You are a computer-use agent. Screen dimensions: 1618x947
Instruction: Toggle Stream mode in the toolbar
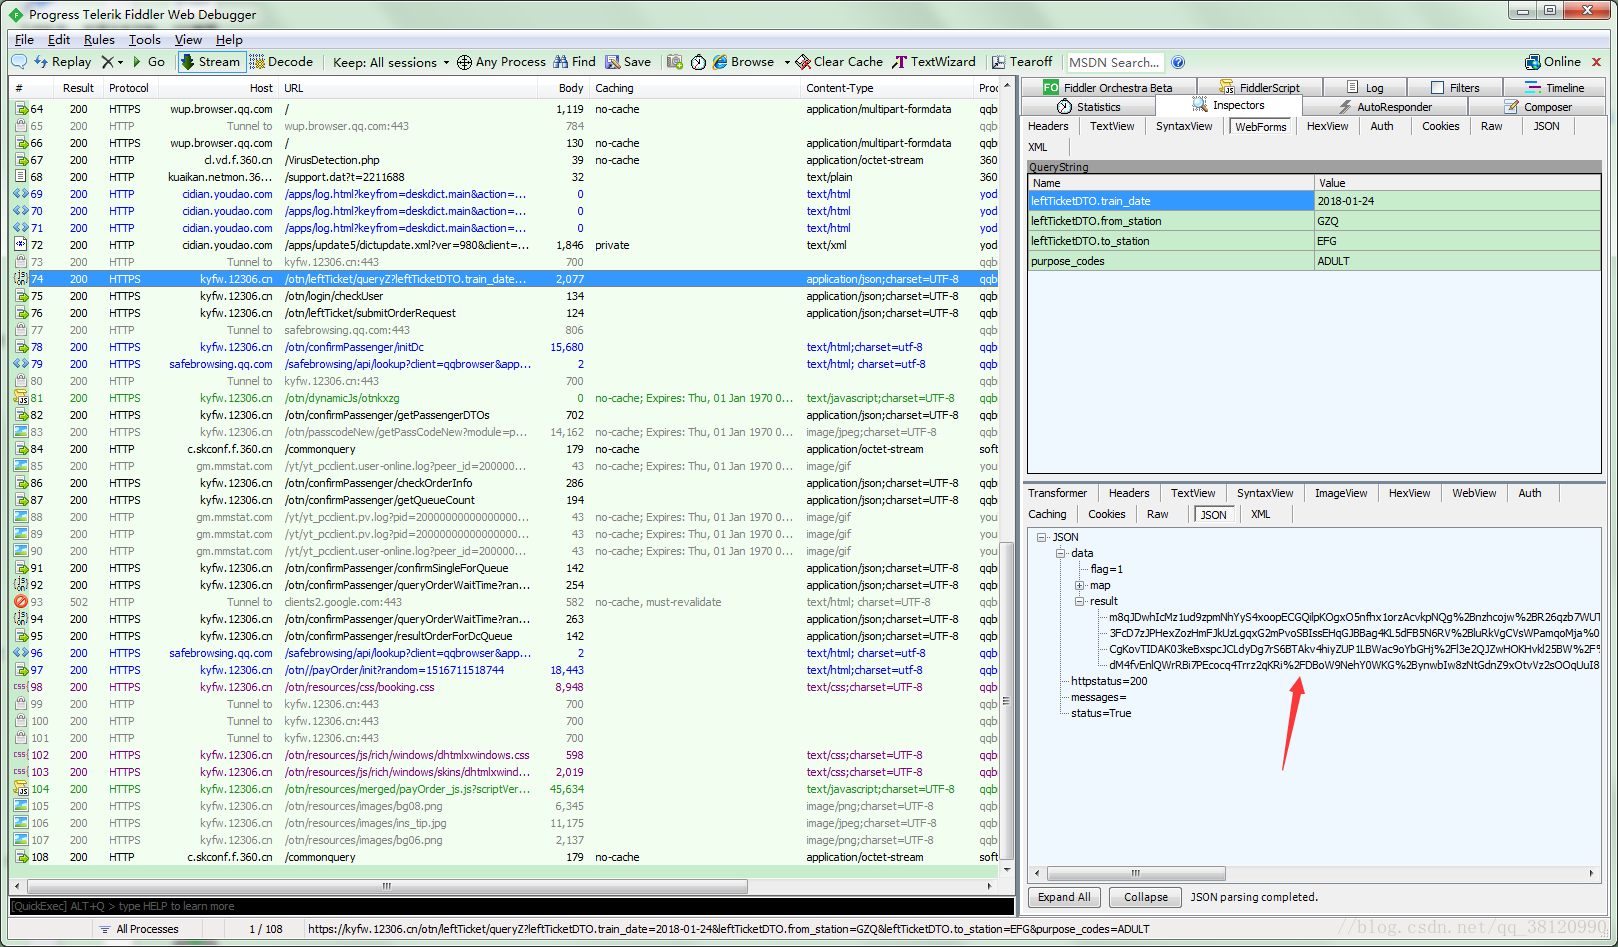click(x=211, y=62)
